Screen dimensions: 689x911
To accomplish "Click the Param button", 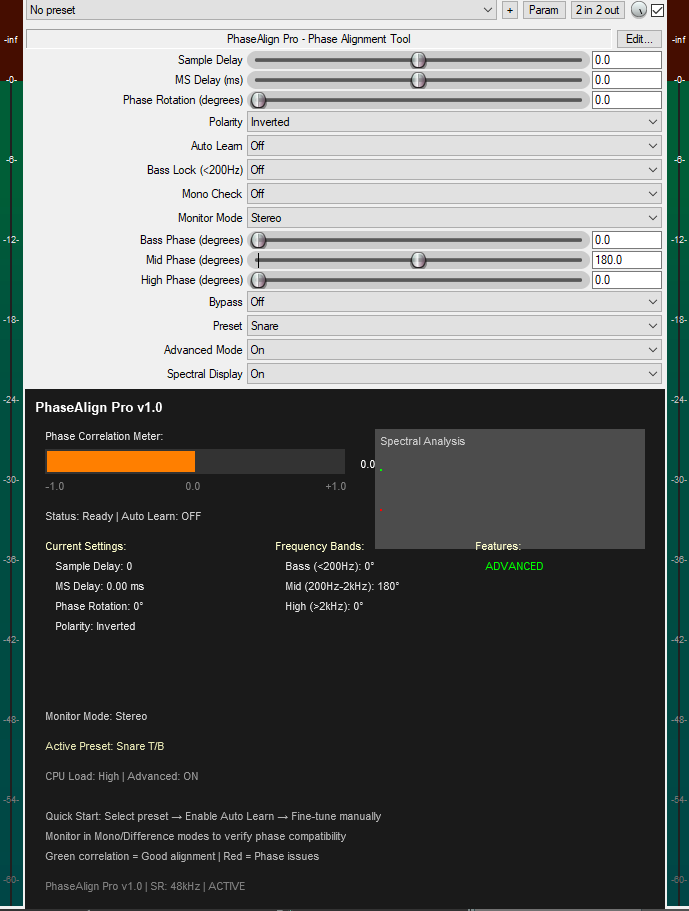I will 544,10.
